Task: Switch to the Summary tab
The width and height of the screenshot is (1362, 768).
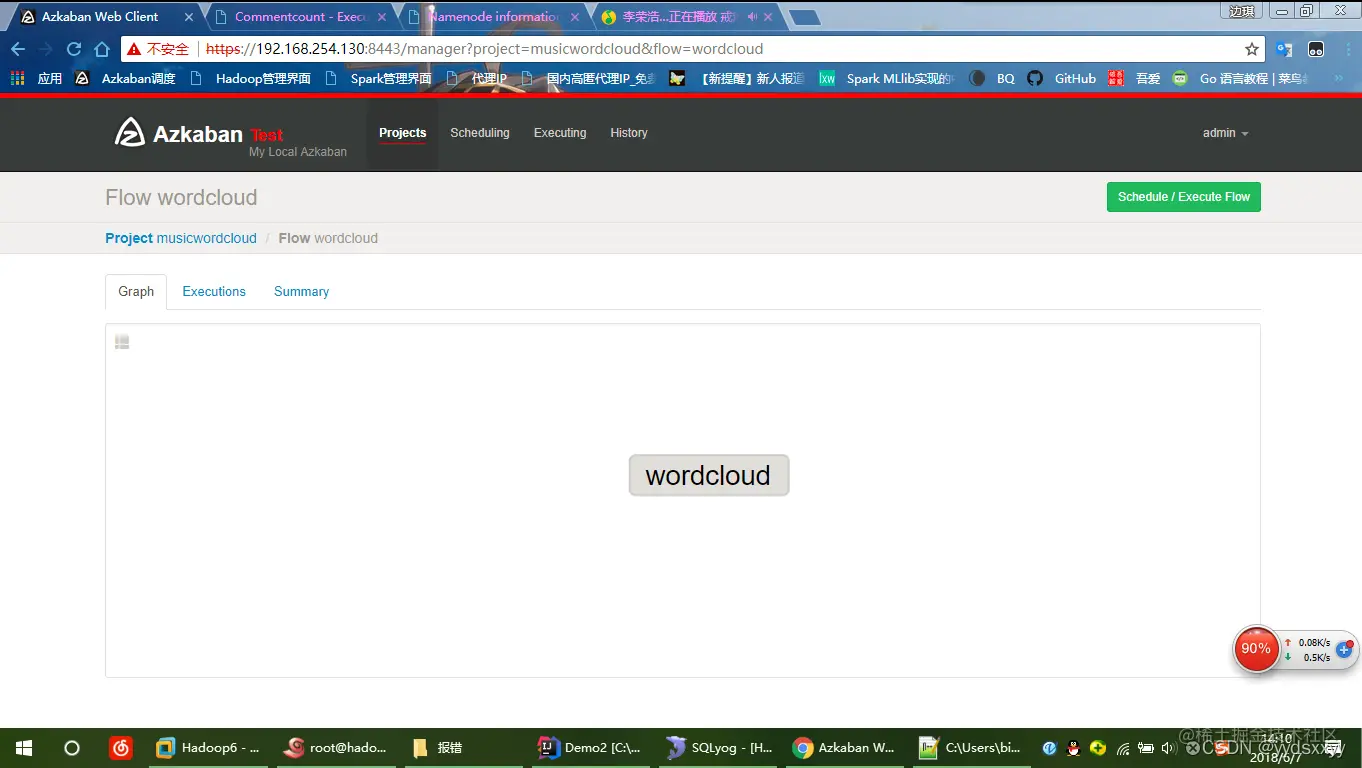Action: click(301, 291)
